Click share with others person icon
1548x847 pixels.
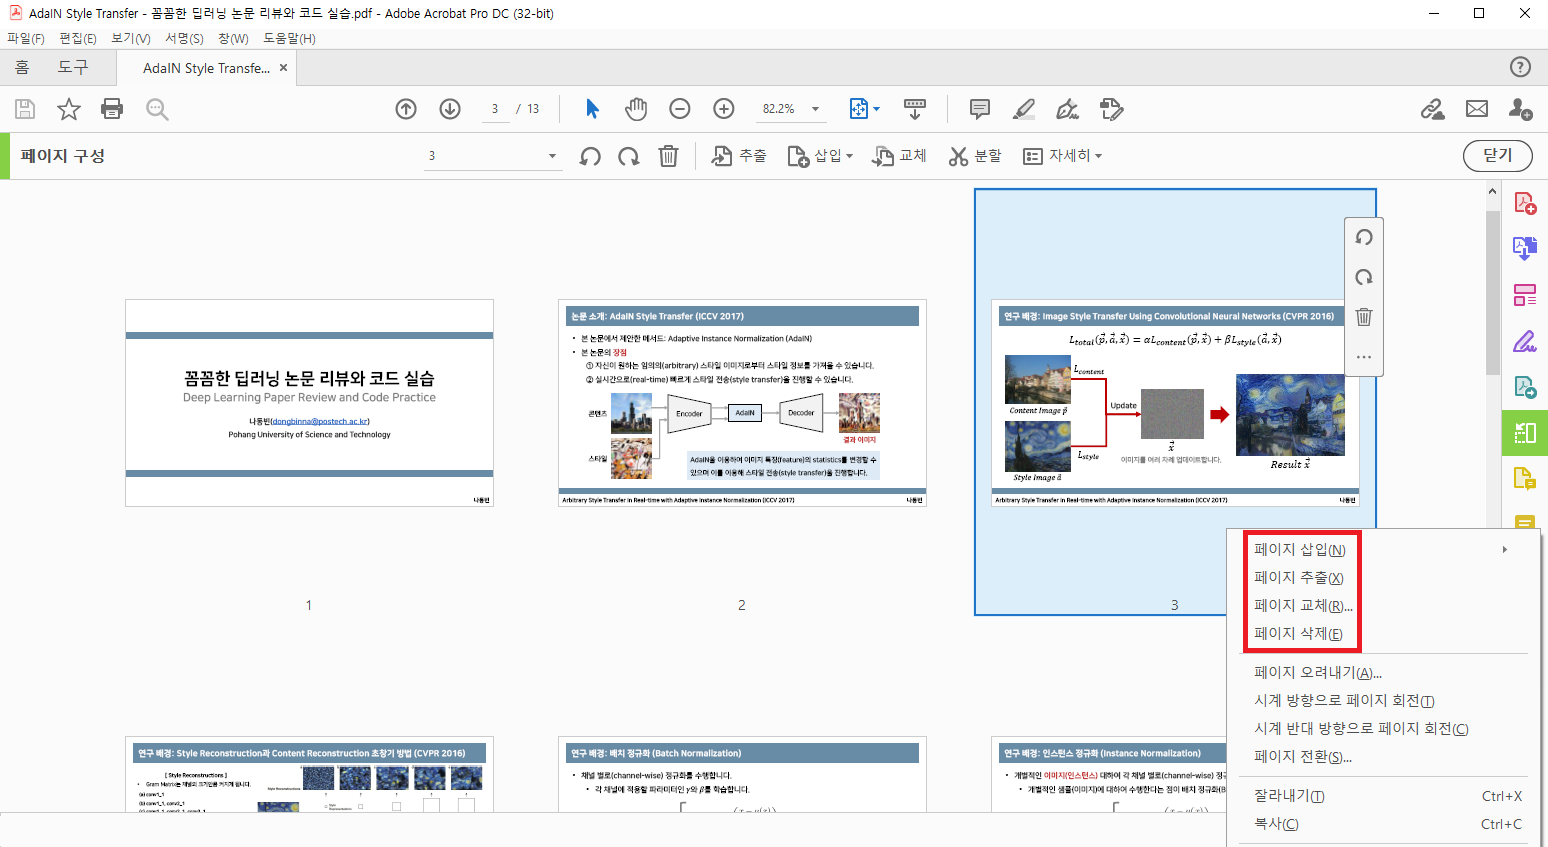click(1520, 109)
